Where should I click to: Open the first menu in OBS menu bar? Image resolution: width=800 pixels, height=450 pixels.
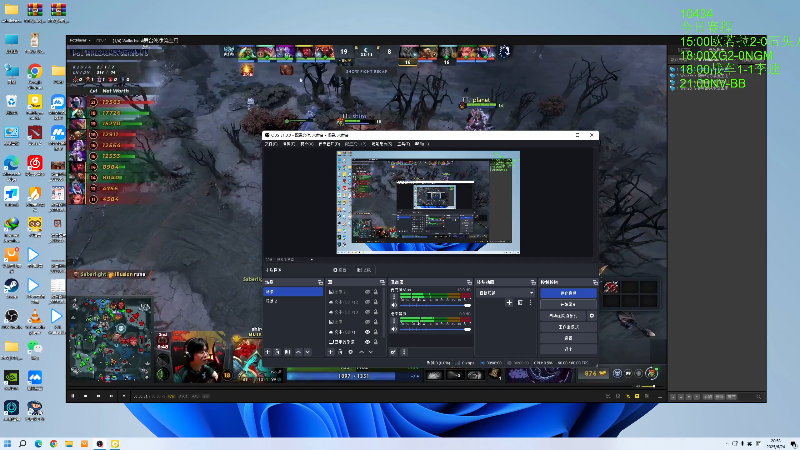click(270, 144)
